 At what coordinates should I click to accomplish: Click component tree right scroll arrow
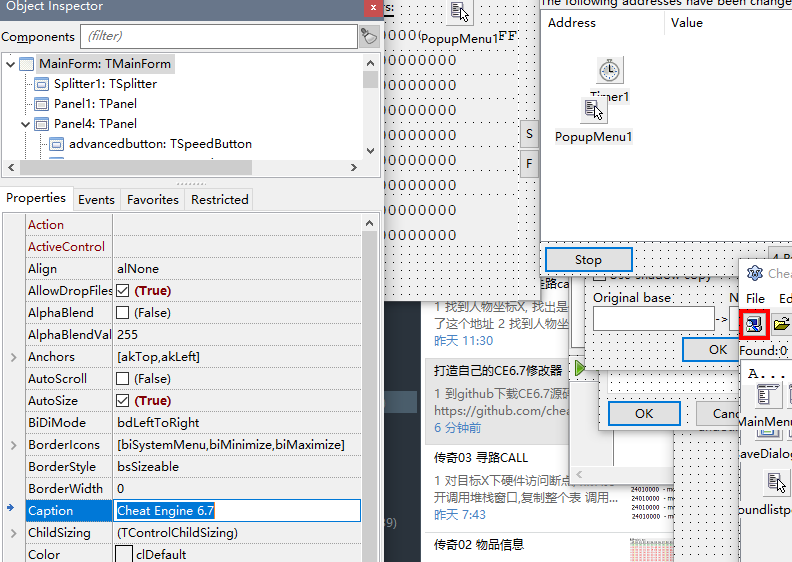point(354,167)
